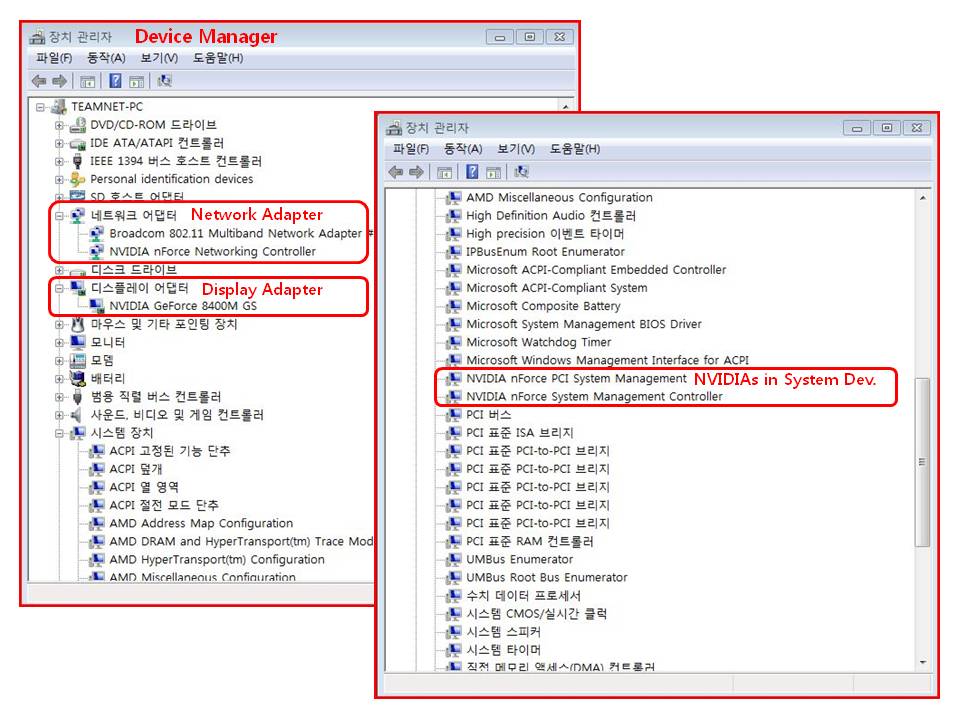960x720 pixels.
Task: Select PCI 표준 ISA 브리지
Action: 520,433
